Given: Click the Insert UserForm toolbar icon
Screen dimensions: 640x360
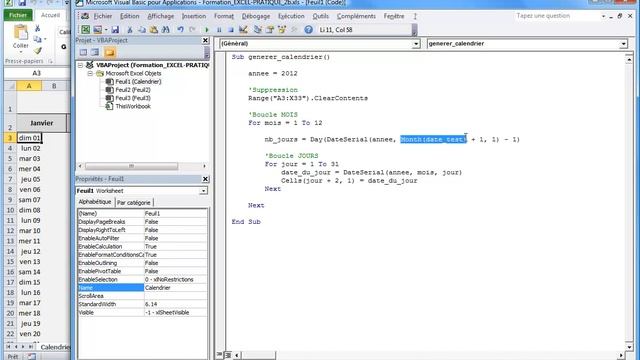Looking at the screenshot, I should (x=97, y=30).
